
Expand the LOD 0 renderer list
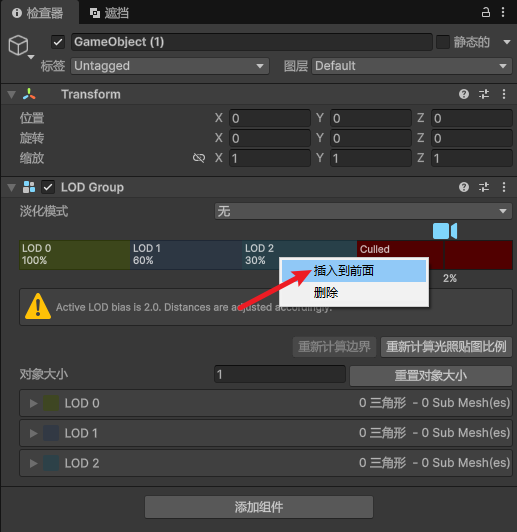34,403
